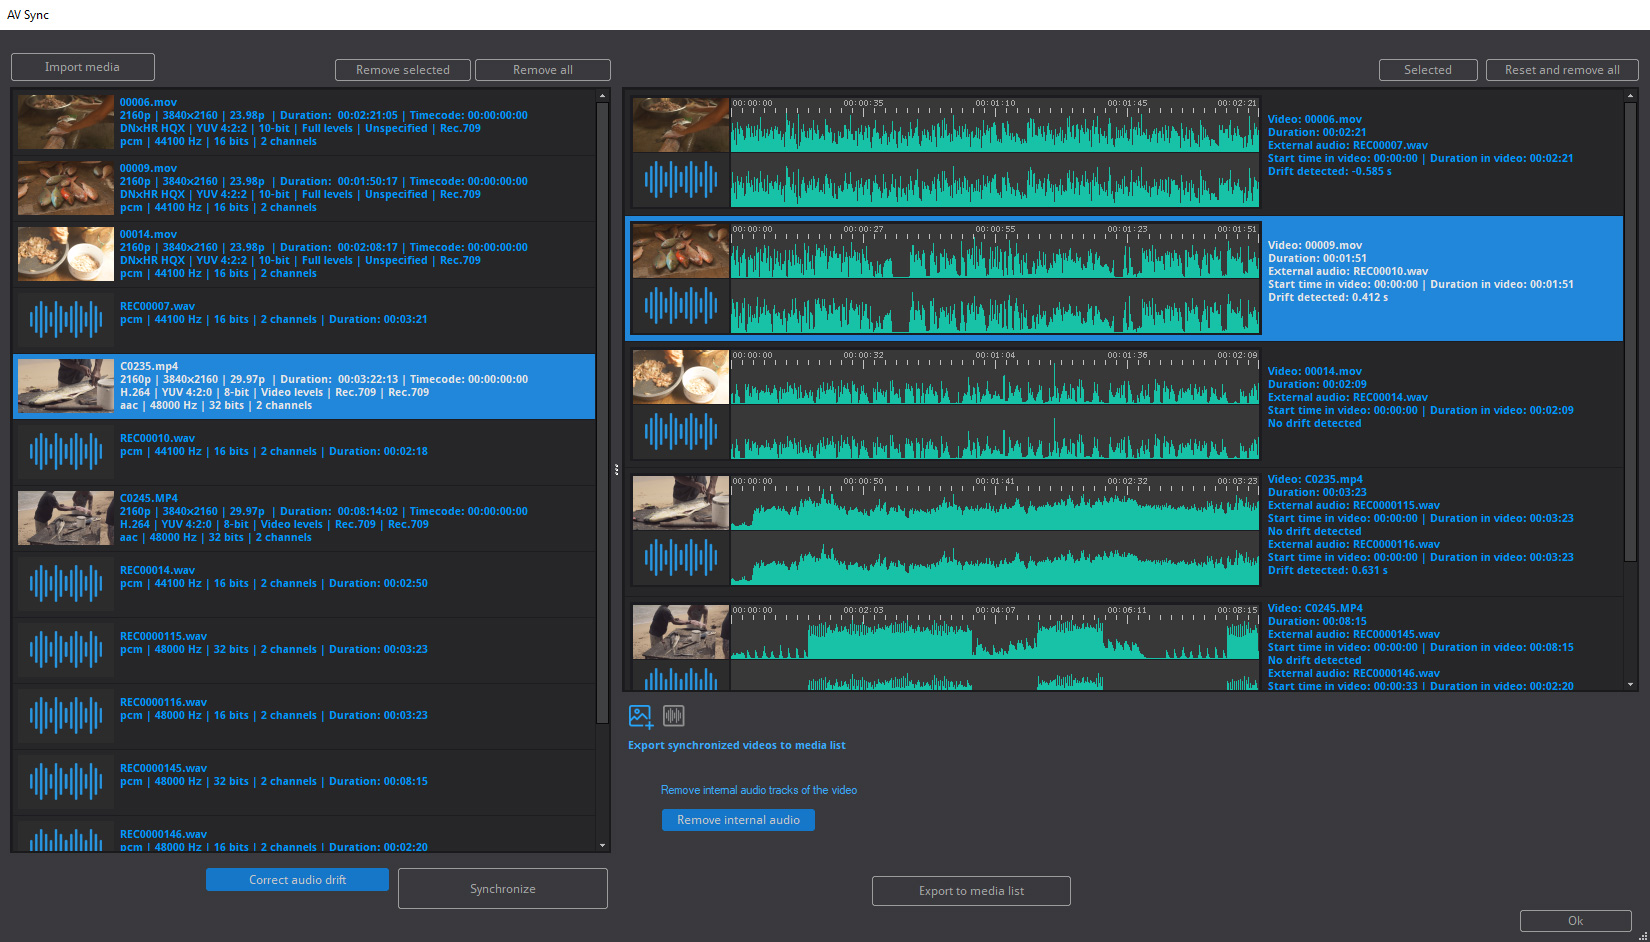Viewport: 1650px width, 942px height.
Task: Click the splitter handle between the panels
Action: (x=616, y=469)
